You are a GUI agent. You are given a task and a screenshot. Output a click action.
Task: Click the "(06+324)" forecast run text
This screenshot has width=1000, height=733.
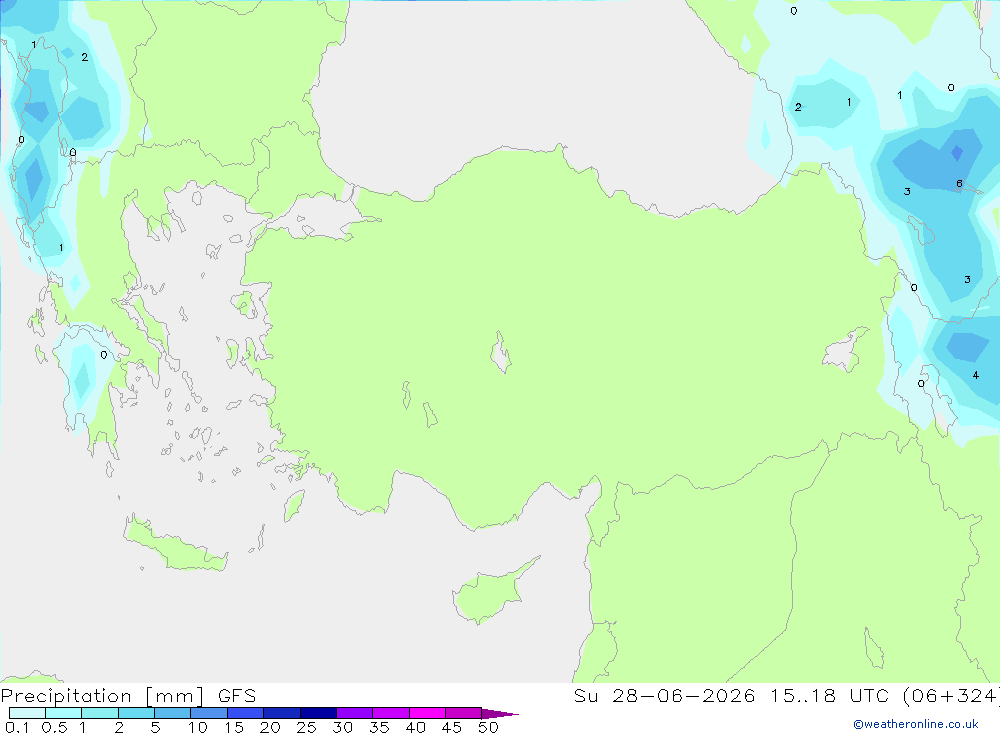click(950, 695)
